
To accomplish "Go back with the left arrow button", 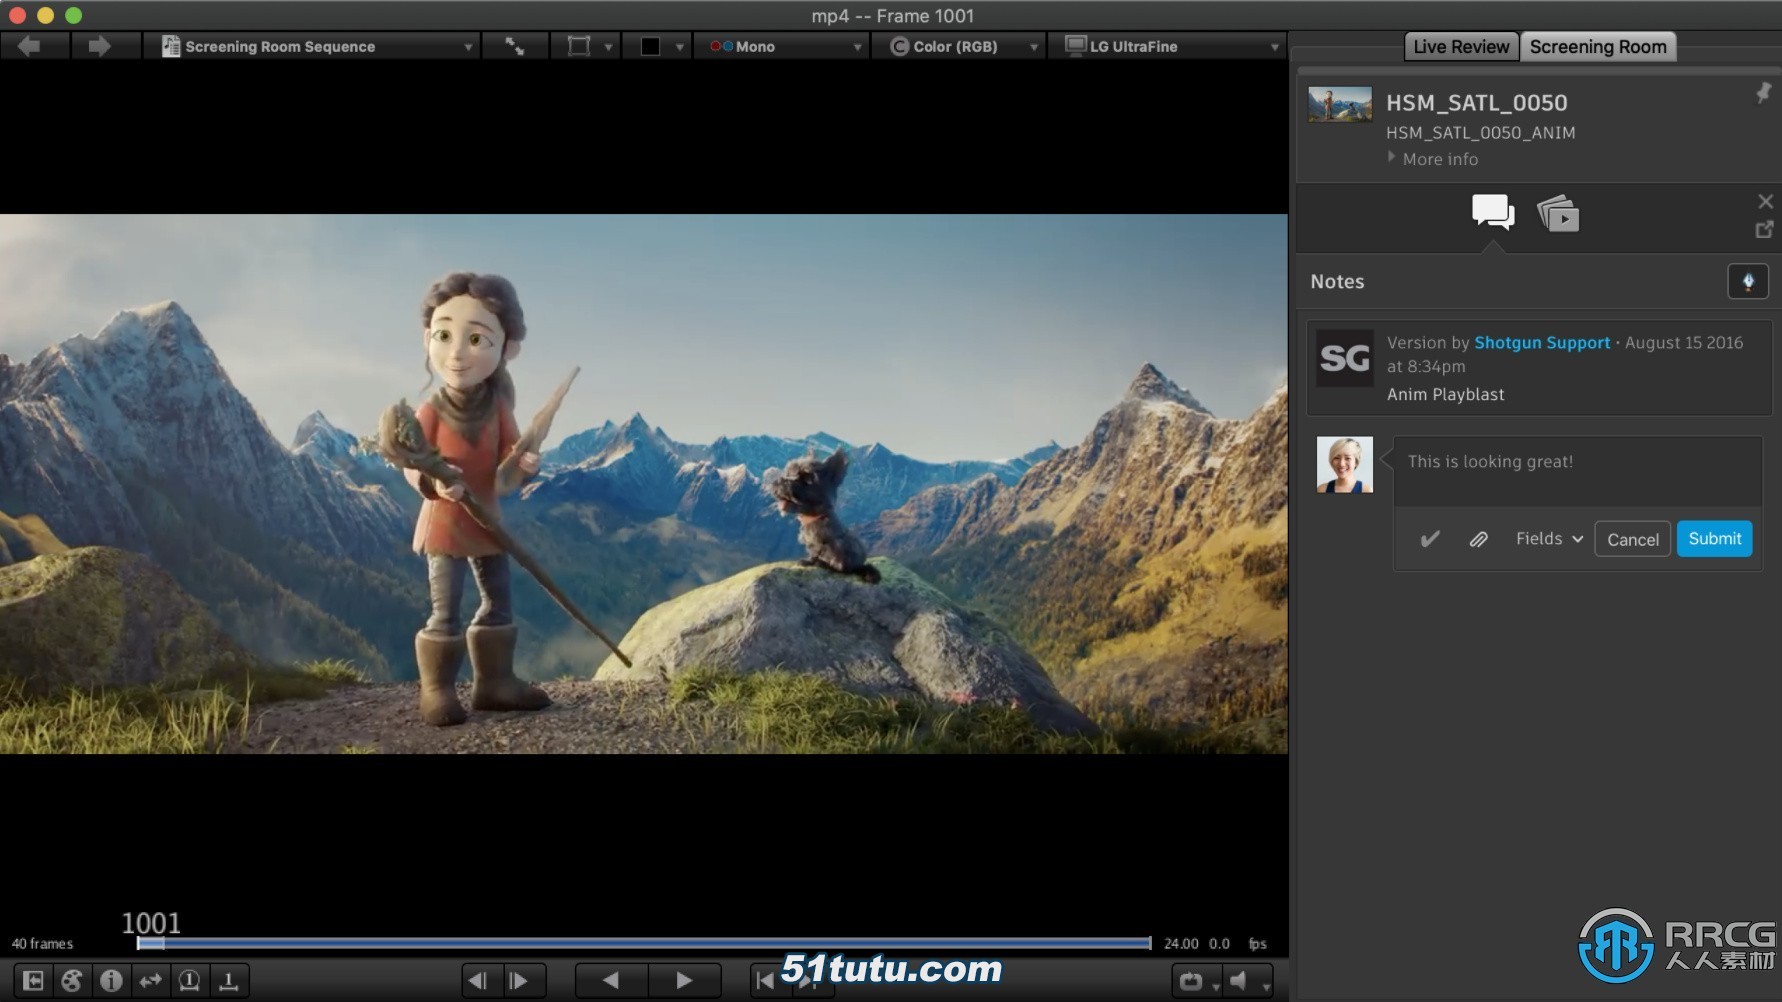I will coord(29,46).
